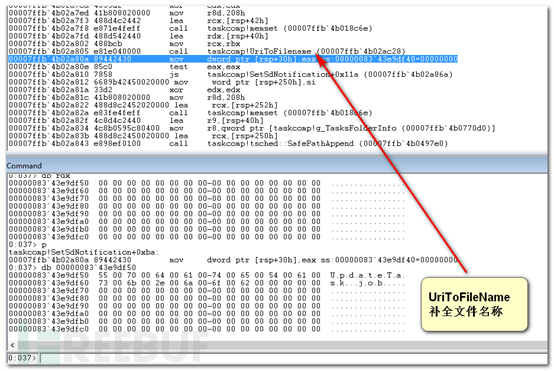Viewport: 554px width, 371px height.
Task: Select the Command window title bar
Action: pyautogui.click(x=277, y=165)
